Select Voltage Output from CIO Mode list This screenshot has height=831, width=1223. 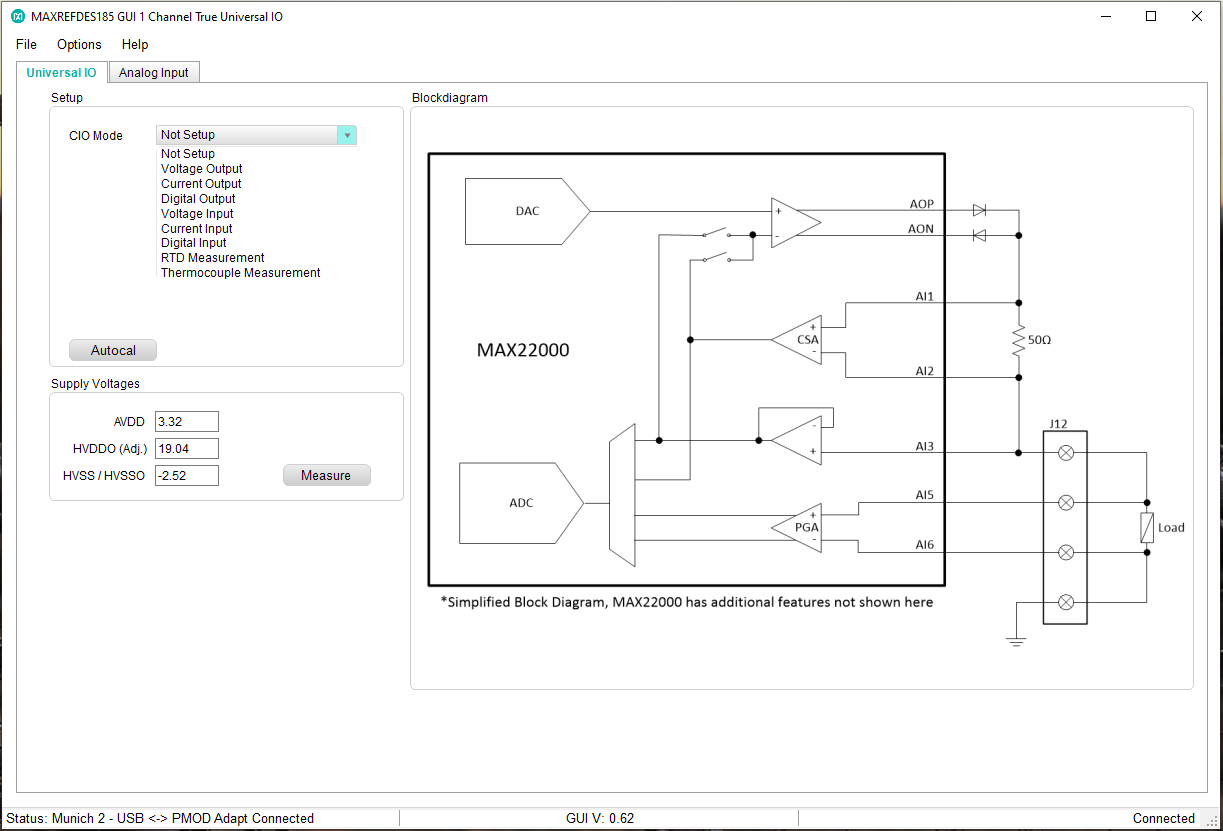click(x=201, y=169)
